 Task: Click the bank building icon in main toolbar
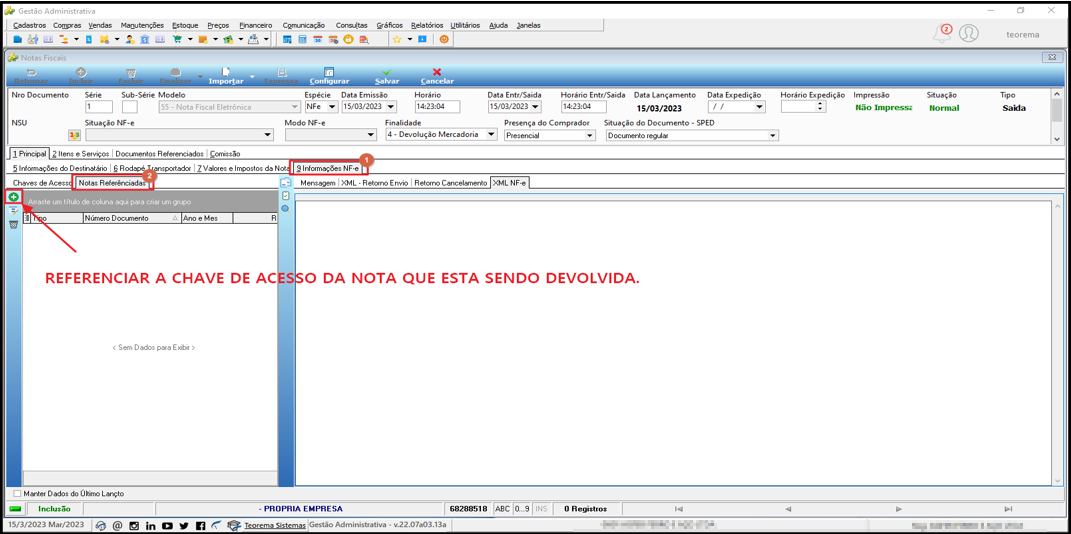[144, 40]
